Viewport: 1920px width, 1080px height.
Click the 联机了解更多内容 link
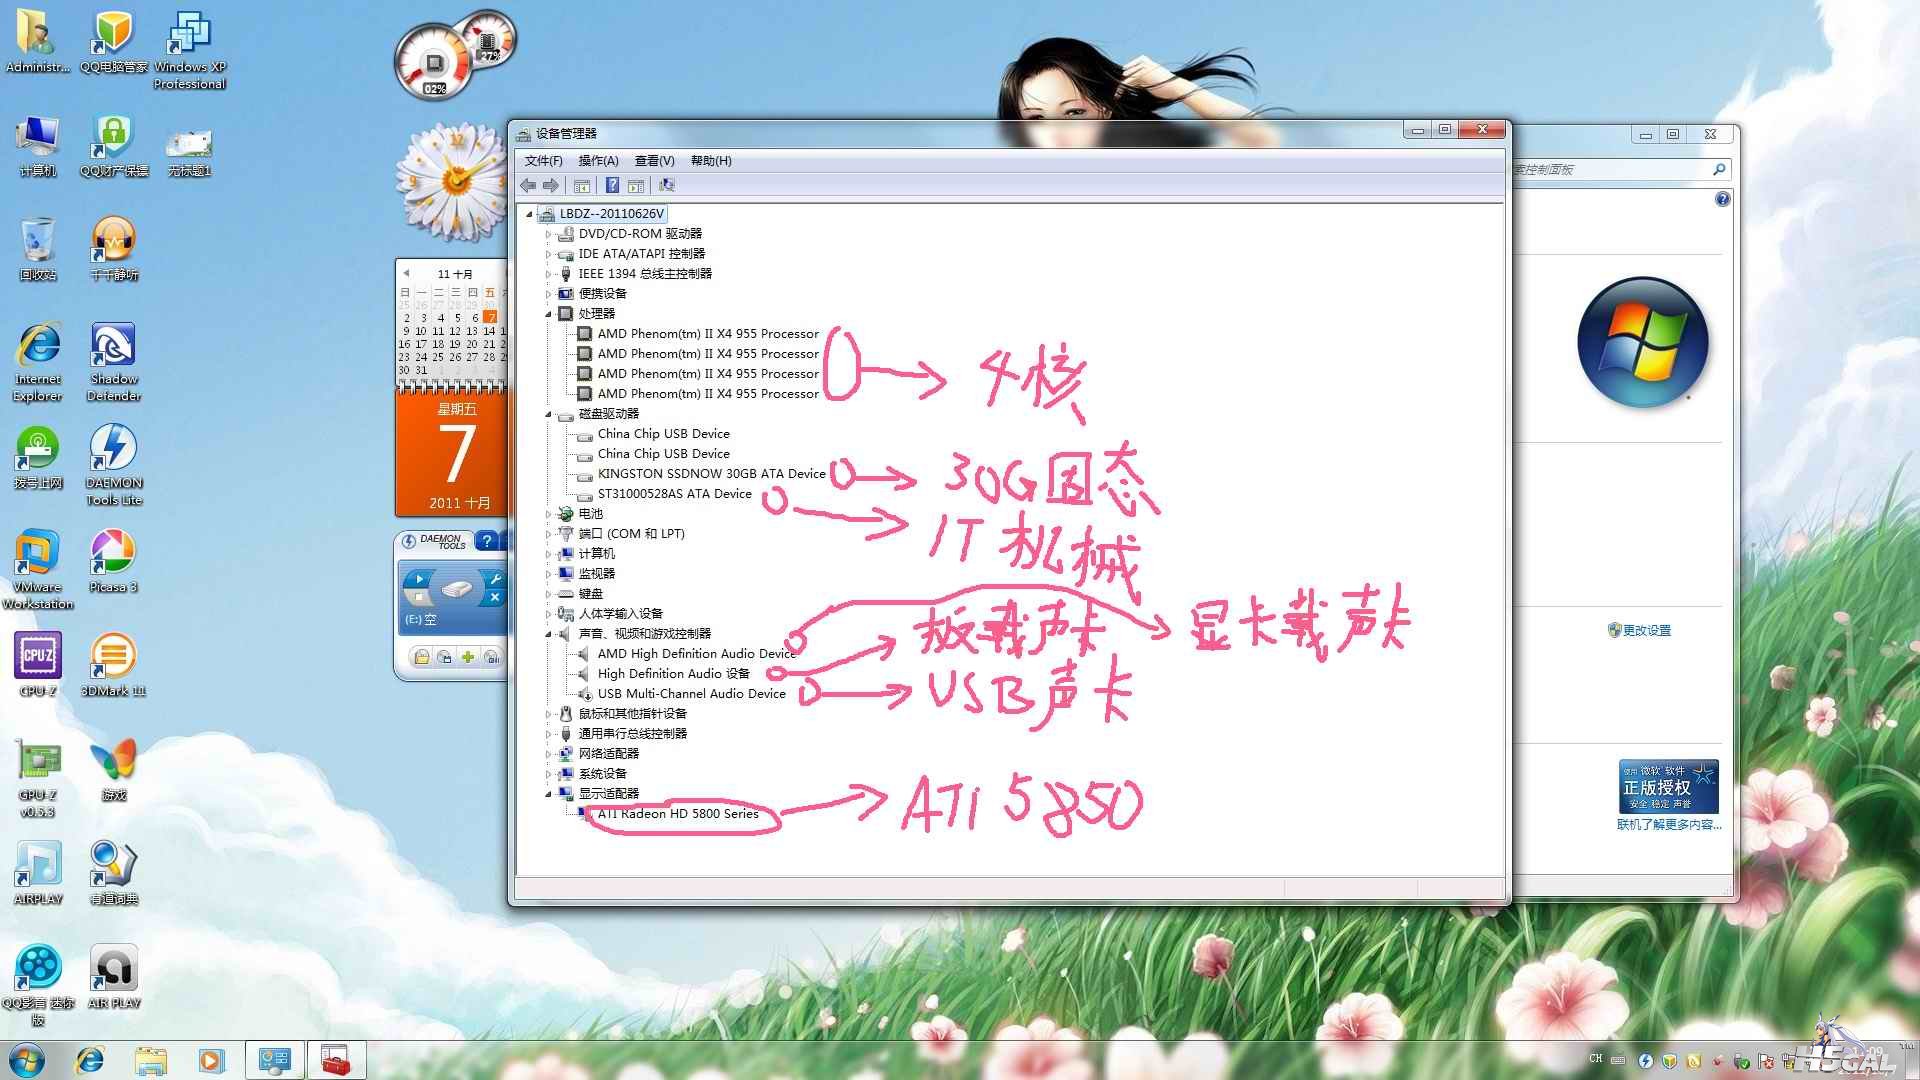point(1668,825)
